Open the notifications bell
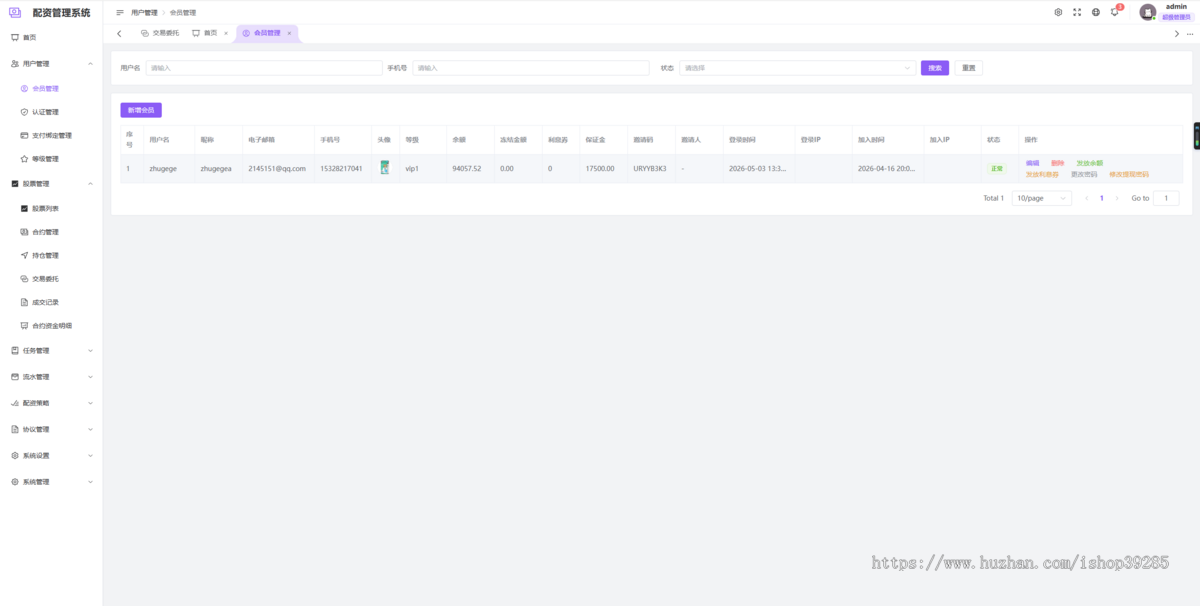The image size is (1200, 606). pos(1115,12)
